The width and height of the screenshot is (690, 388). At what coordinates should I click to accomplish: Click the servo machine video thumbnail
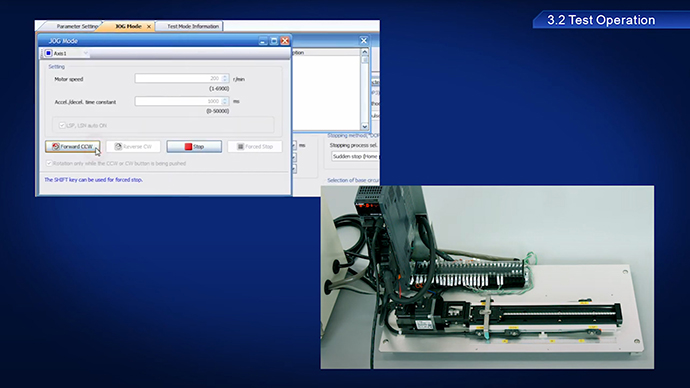[487, 277]
